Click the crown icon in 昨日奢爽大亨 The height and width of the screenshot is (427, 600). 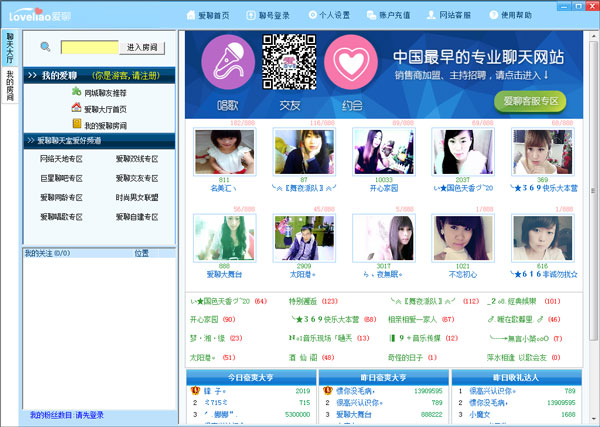(328, 391)
